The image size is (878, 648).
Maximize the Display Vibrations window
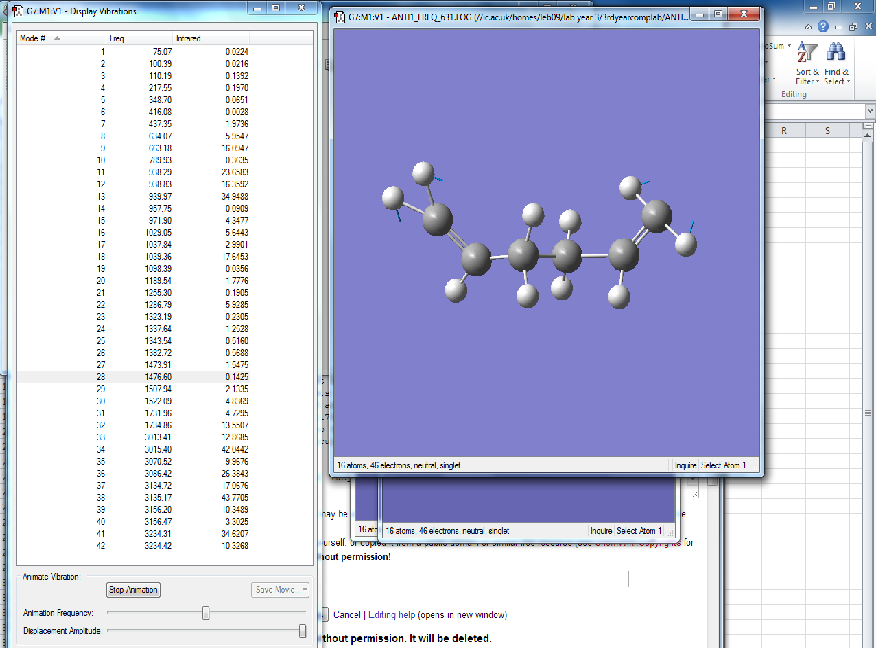point(276,10)
